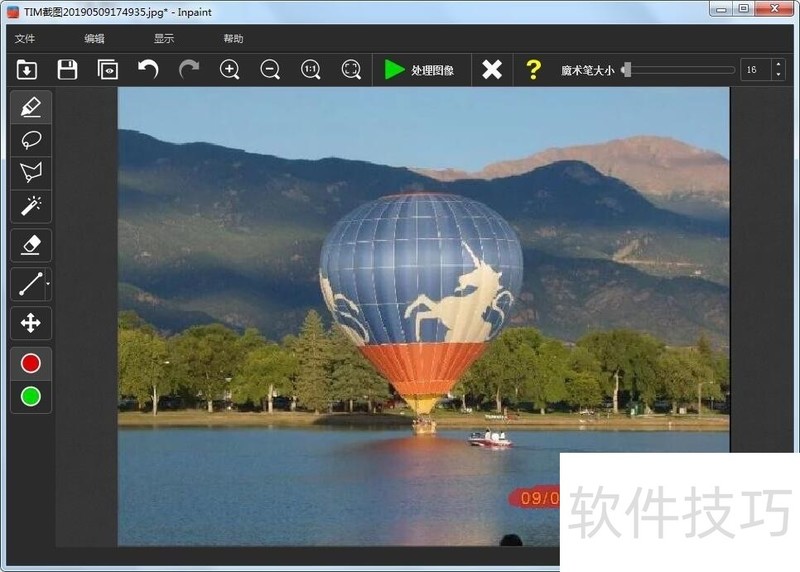This screenshot has height=572, width=800.
Task: Click the 处理图像 process image button
Action: (420, 70)
